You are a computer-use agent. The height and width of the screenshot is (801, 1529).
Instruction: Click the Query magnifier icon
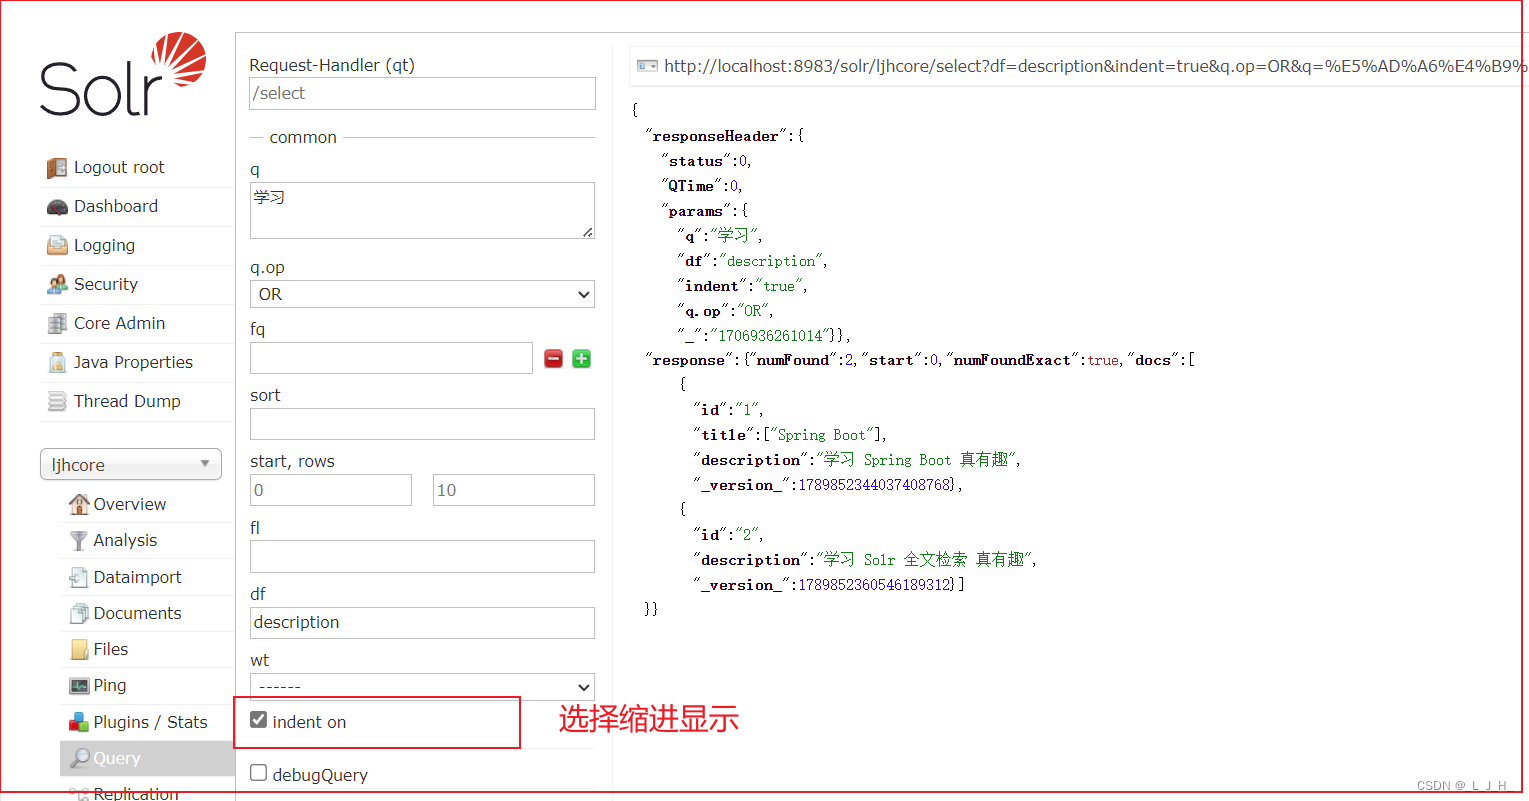pyautogui.click(x=80, y=758)
